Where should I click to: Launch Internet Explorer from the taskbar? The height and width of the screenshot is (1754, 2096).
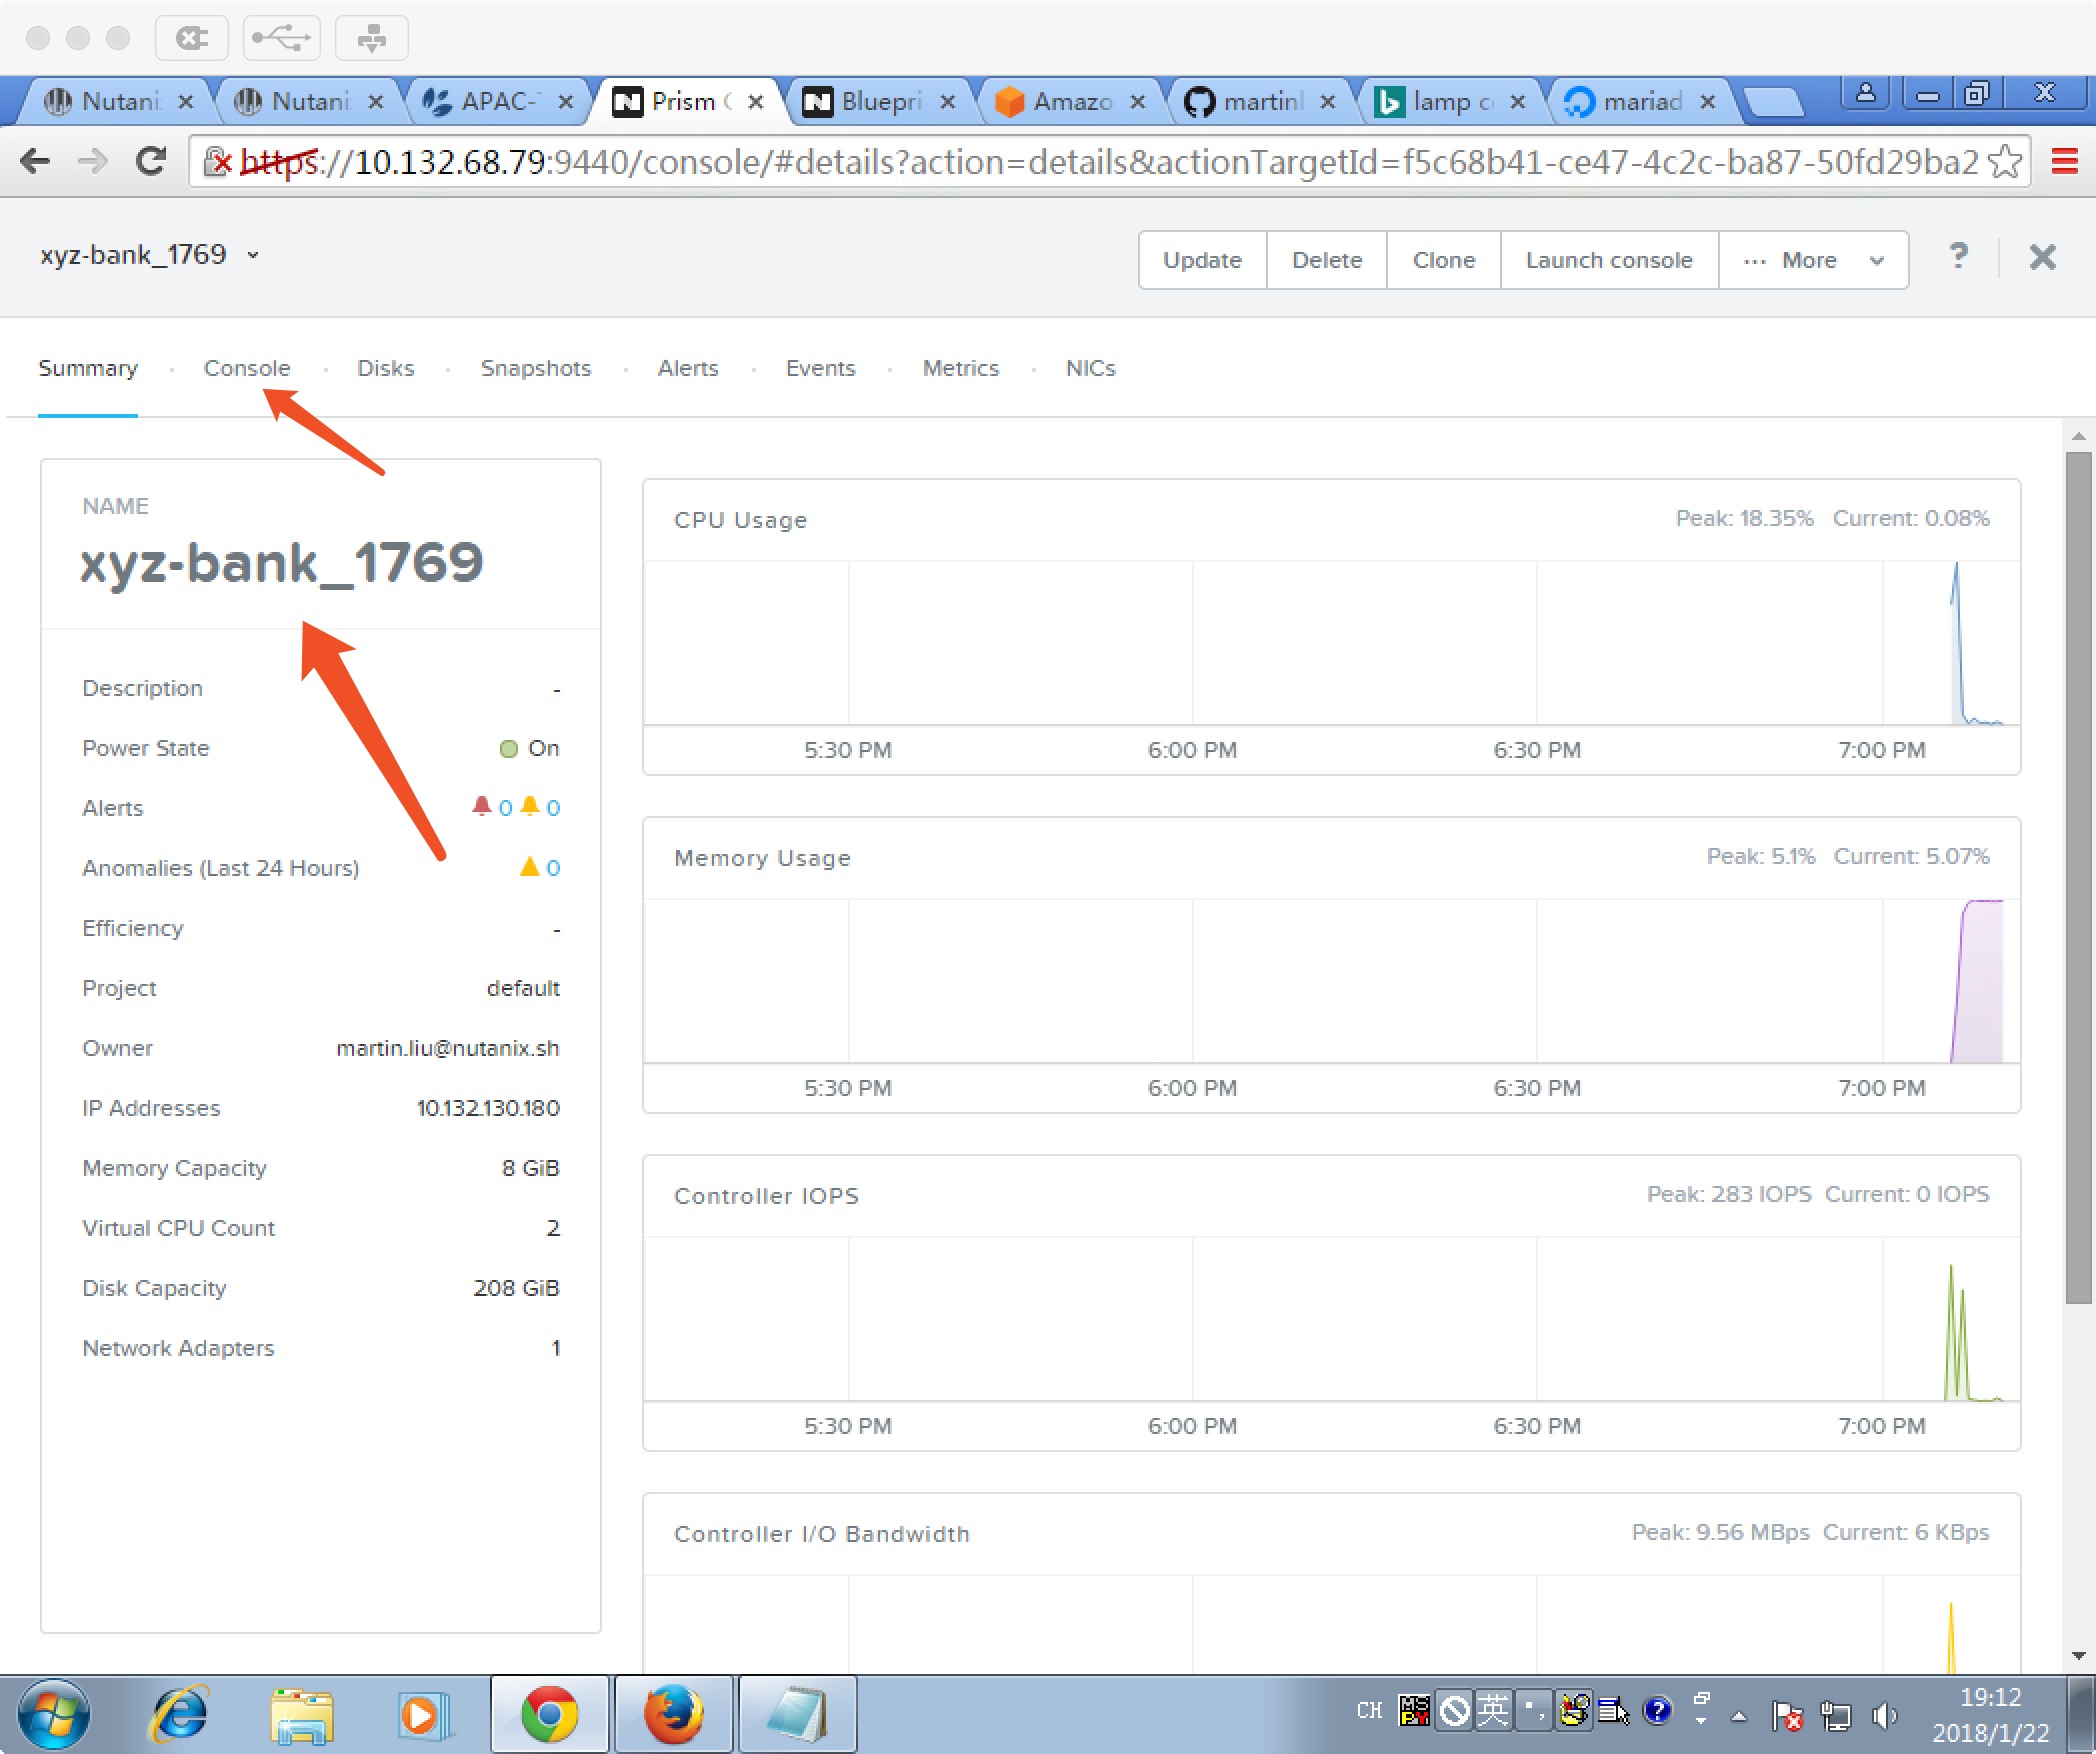(x=179, y=1715)
